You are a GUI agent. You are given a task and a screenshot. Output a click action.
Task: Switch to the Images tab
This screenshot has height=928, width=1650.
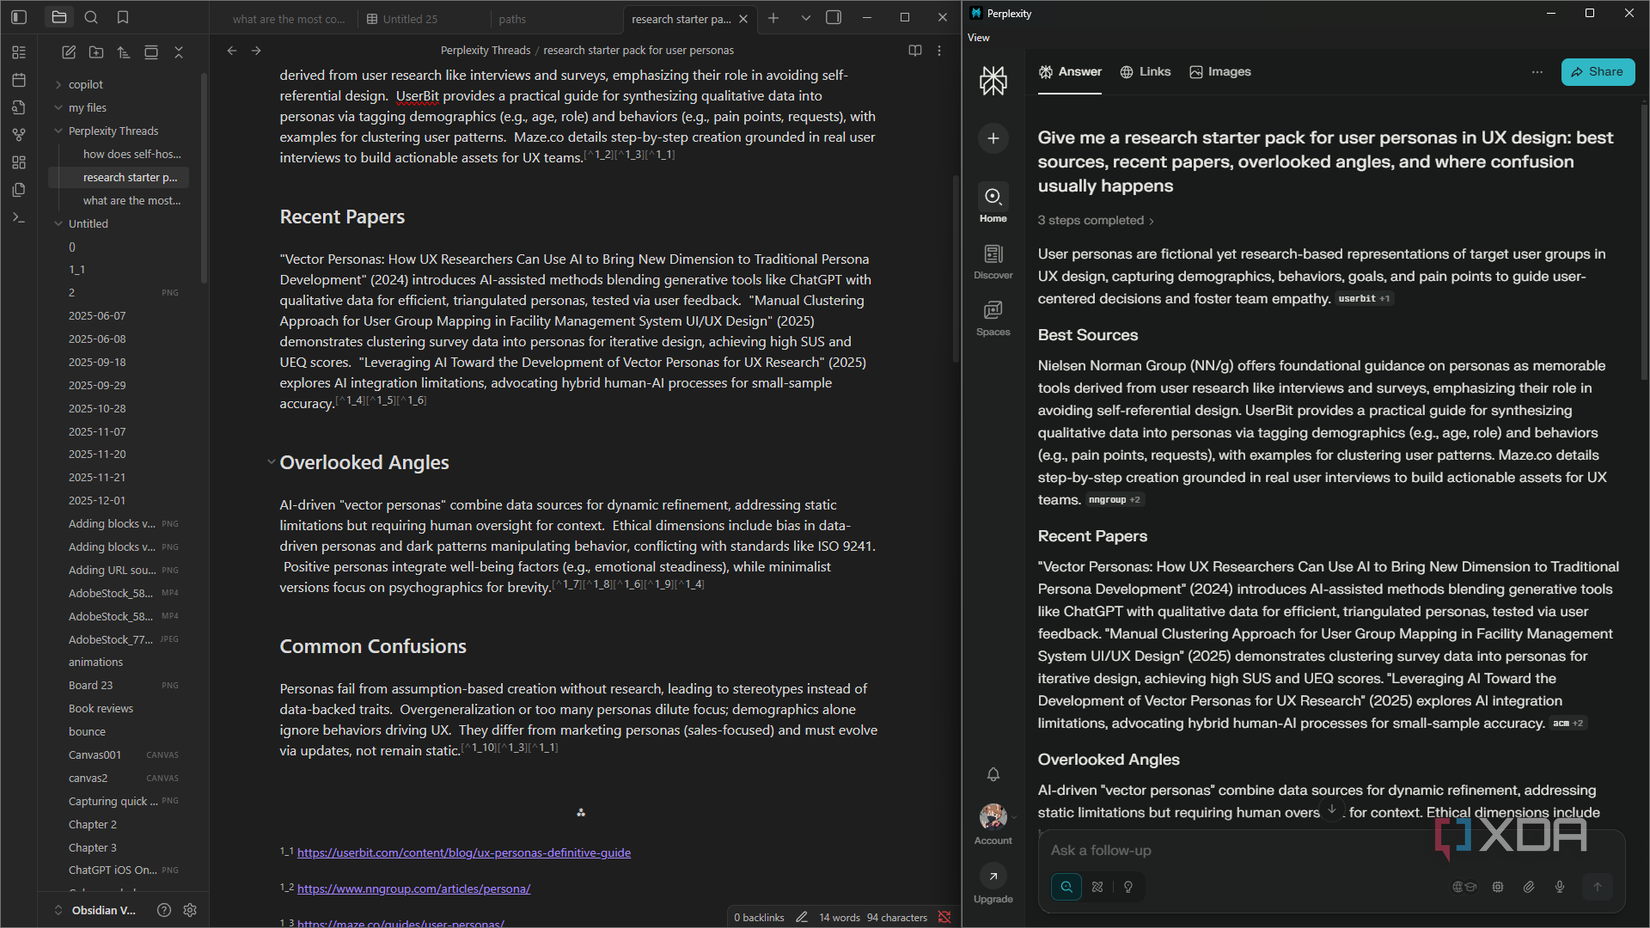click(x=1220, y=71)
